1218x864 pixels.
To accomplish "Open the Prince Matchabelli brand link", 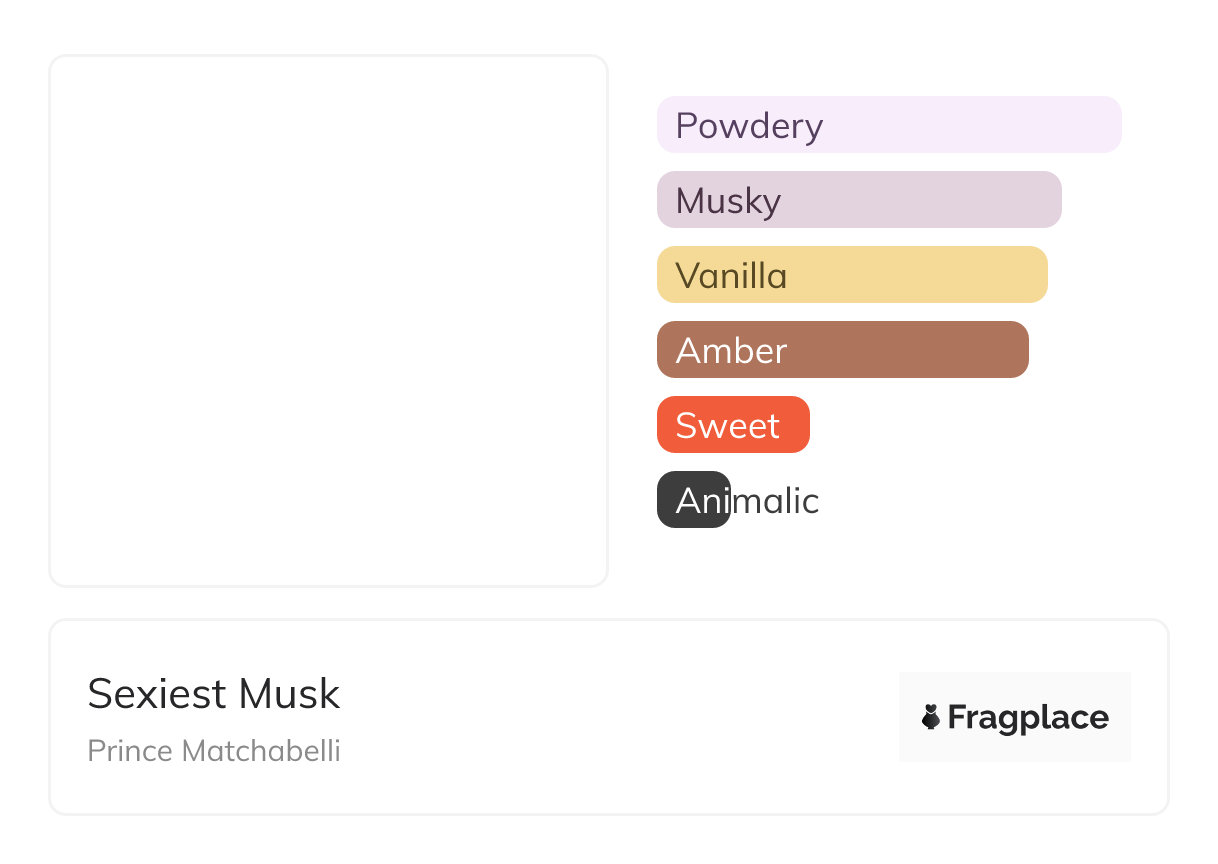I will [x=214, y=751].
